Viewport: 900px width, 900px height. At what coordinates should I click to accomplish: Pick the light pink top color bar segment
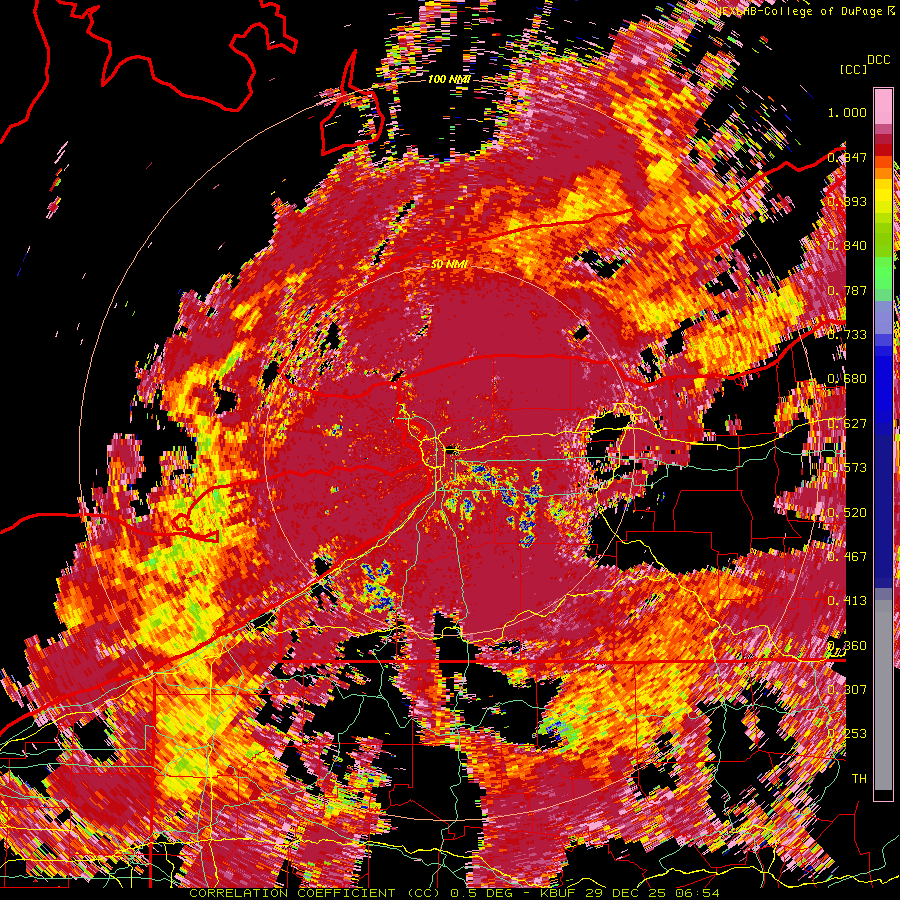click(883, 107)
